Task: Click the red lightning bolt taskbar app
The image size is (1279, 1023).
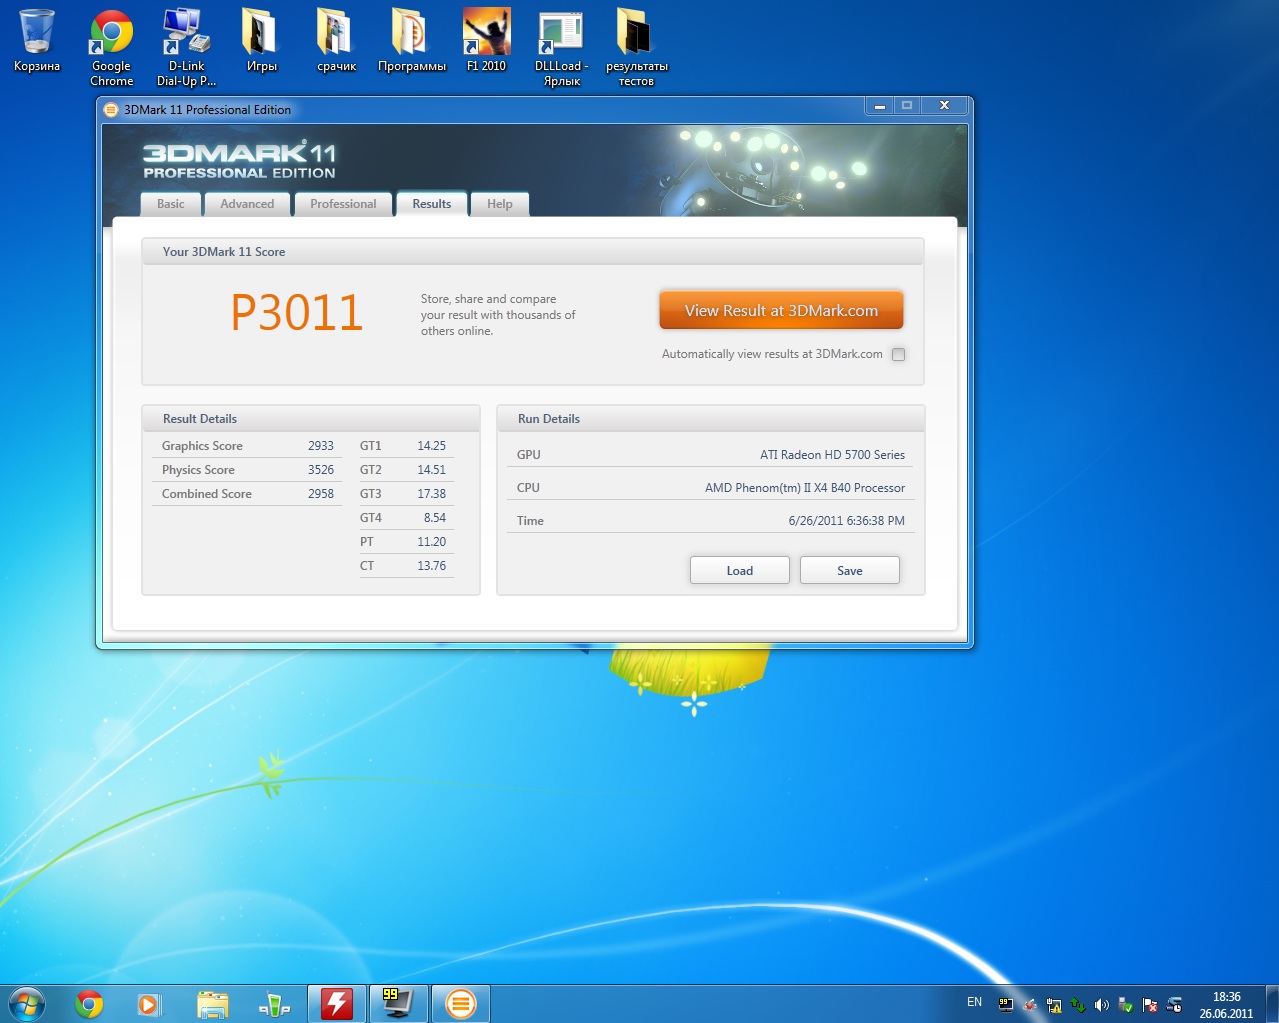Action: 337,1004
